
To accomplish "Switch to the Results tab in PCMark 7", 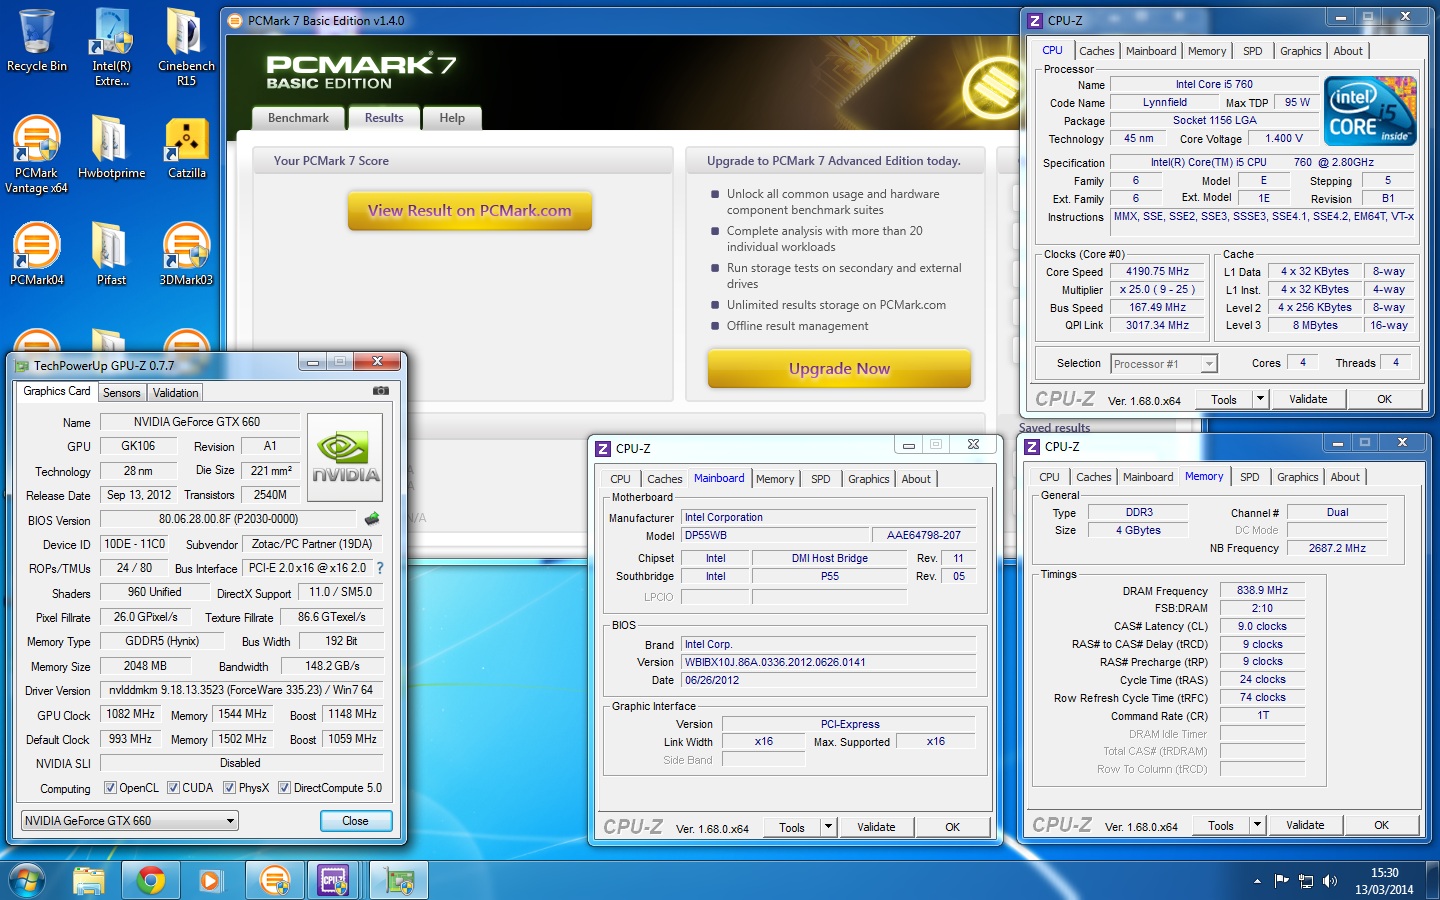I will [384, 118].
